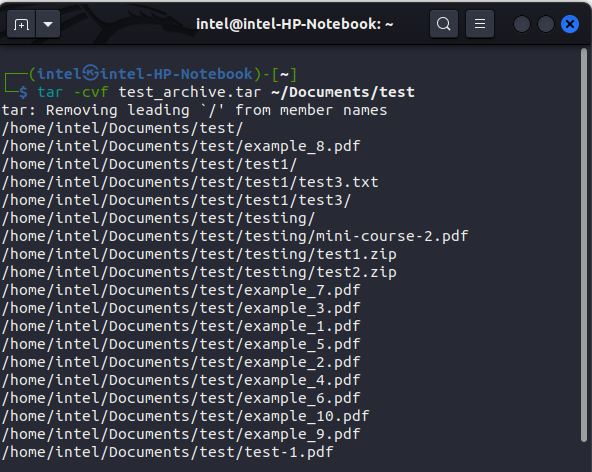Select the testing/test2.zip line
The image size is (592, 472).
pyautogui.click(x=199, y=272)
